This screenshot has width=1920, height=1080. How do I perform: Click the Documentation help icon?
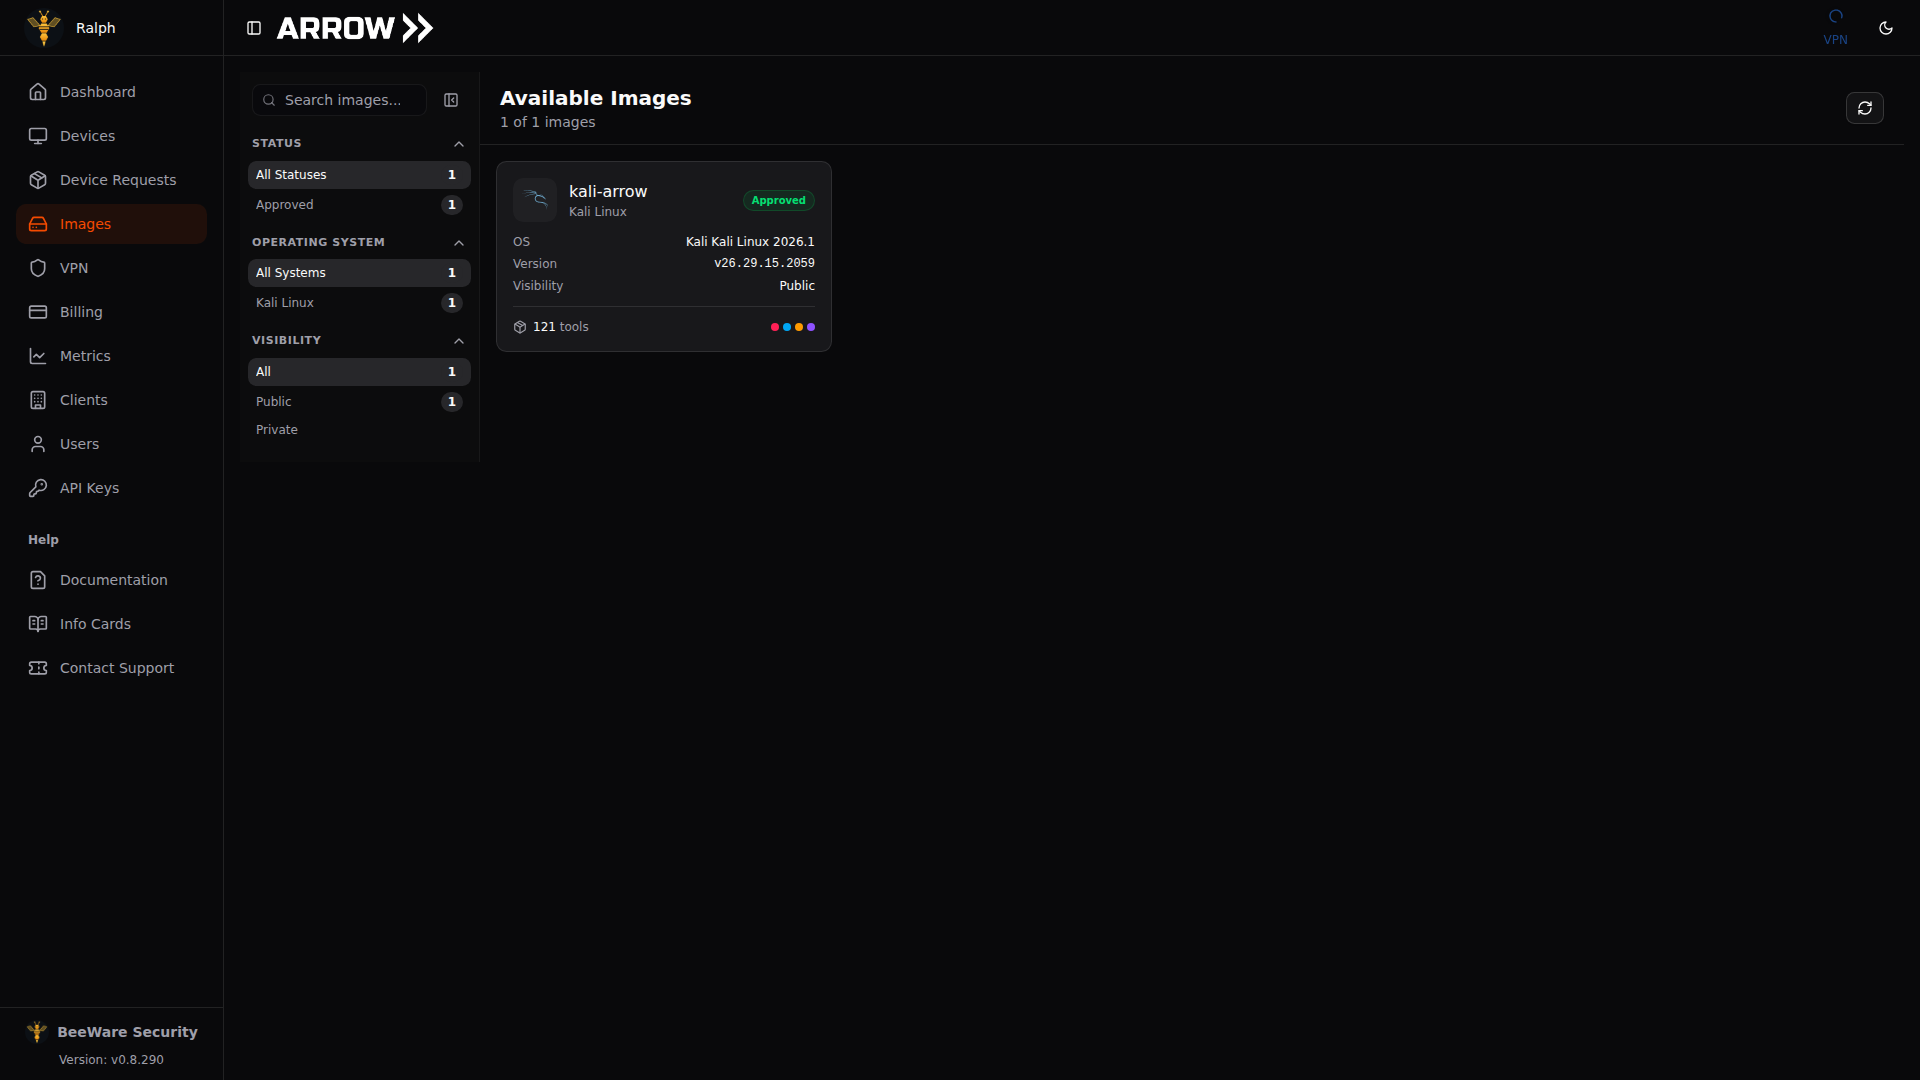point(38,580)
